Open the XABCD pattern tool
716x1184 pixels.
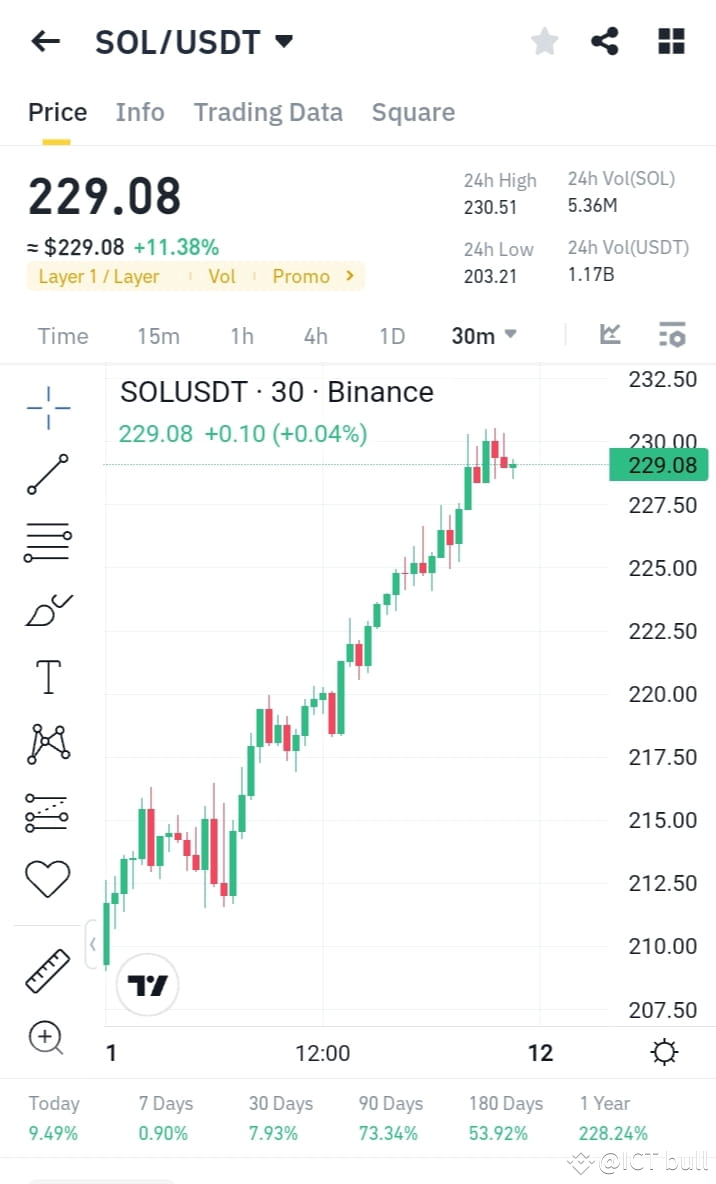click(x=46, y=742)
